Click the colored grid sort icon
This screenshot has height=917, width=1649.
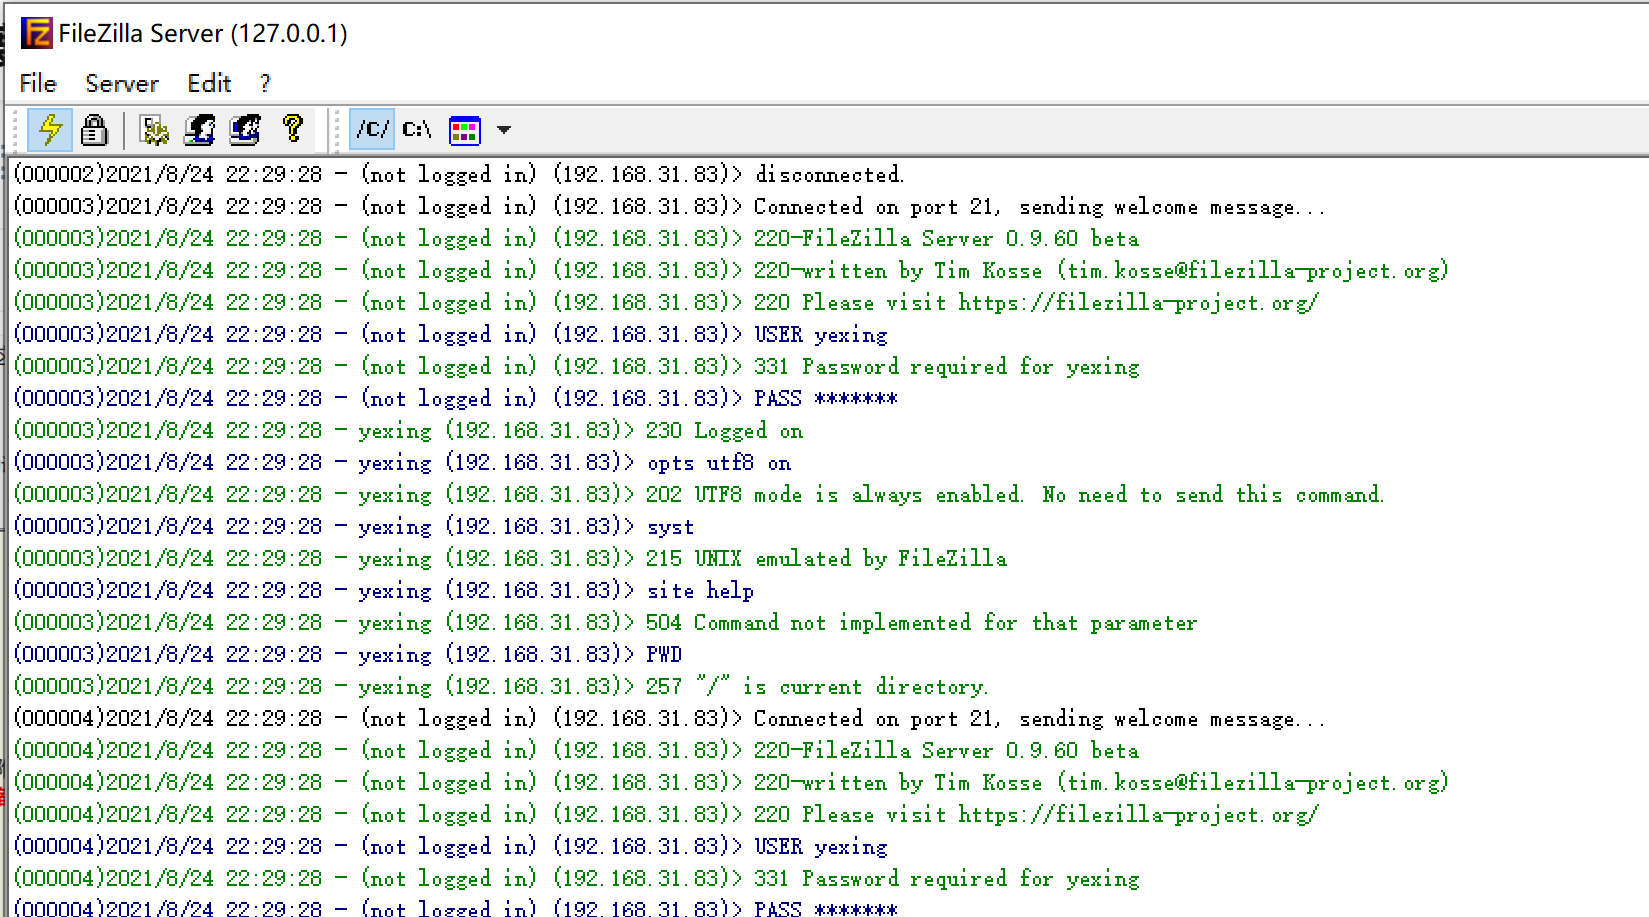point(465,130)
